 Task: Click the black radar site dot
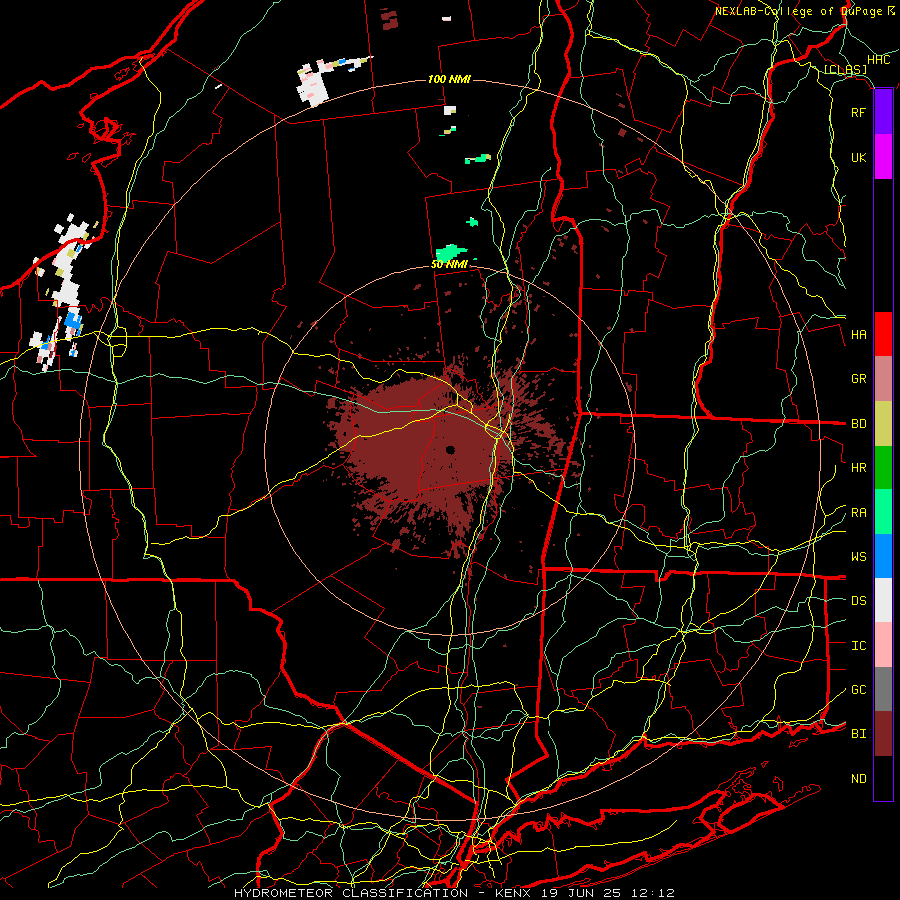coord(450,449)
